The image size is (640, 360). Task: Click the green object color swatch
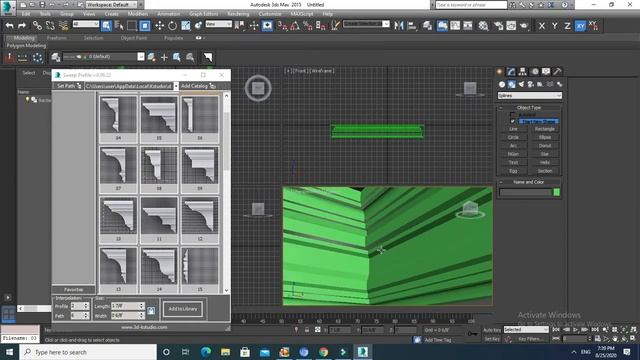click(556, 192)
